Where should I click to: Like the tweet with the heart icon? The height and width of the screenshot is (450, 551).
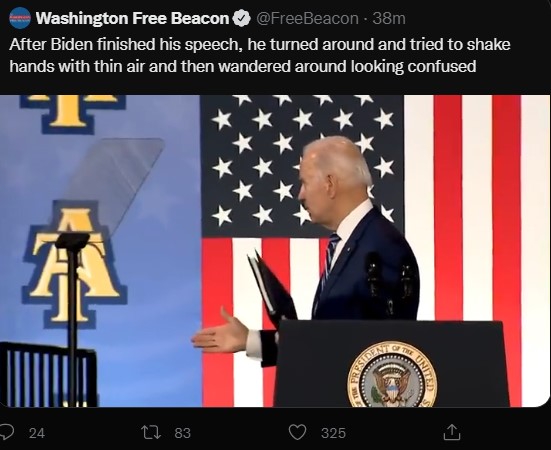point(297,432)
